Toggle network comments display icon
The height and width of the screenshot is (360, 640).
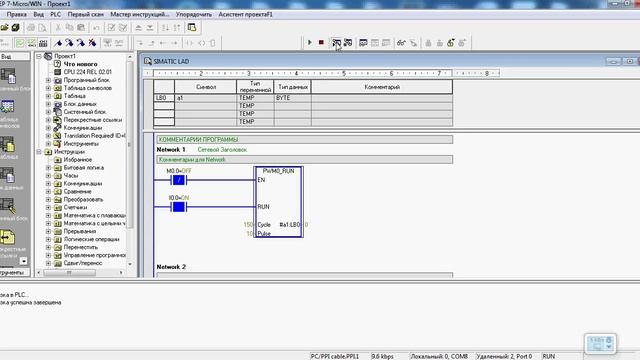pyautogui.click(x=31, y=43)
